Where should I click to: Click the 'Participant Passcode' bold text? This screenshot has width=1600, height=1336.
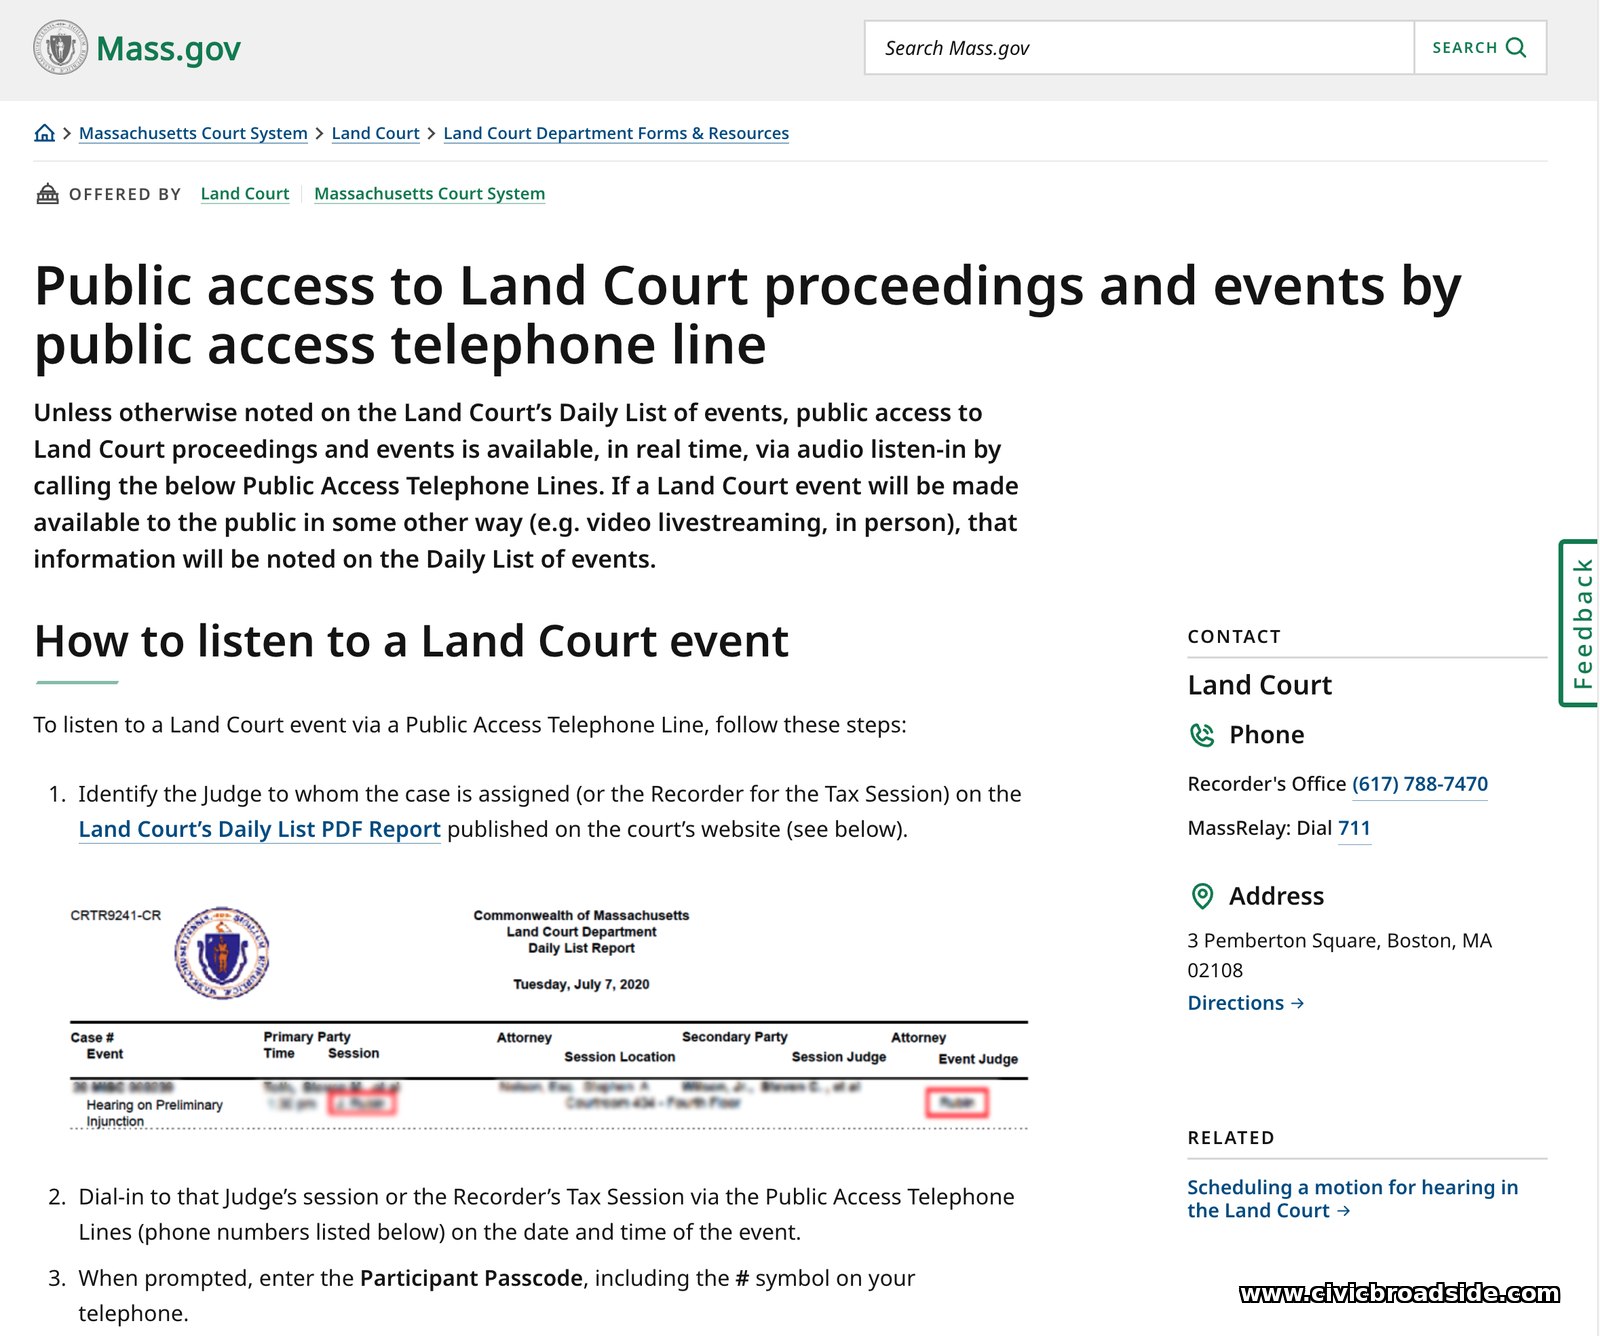click(x=471, y=1278)
